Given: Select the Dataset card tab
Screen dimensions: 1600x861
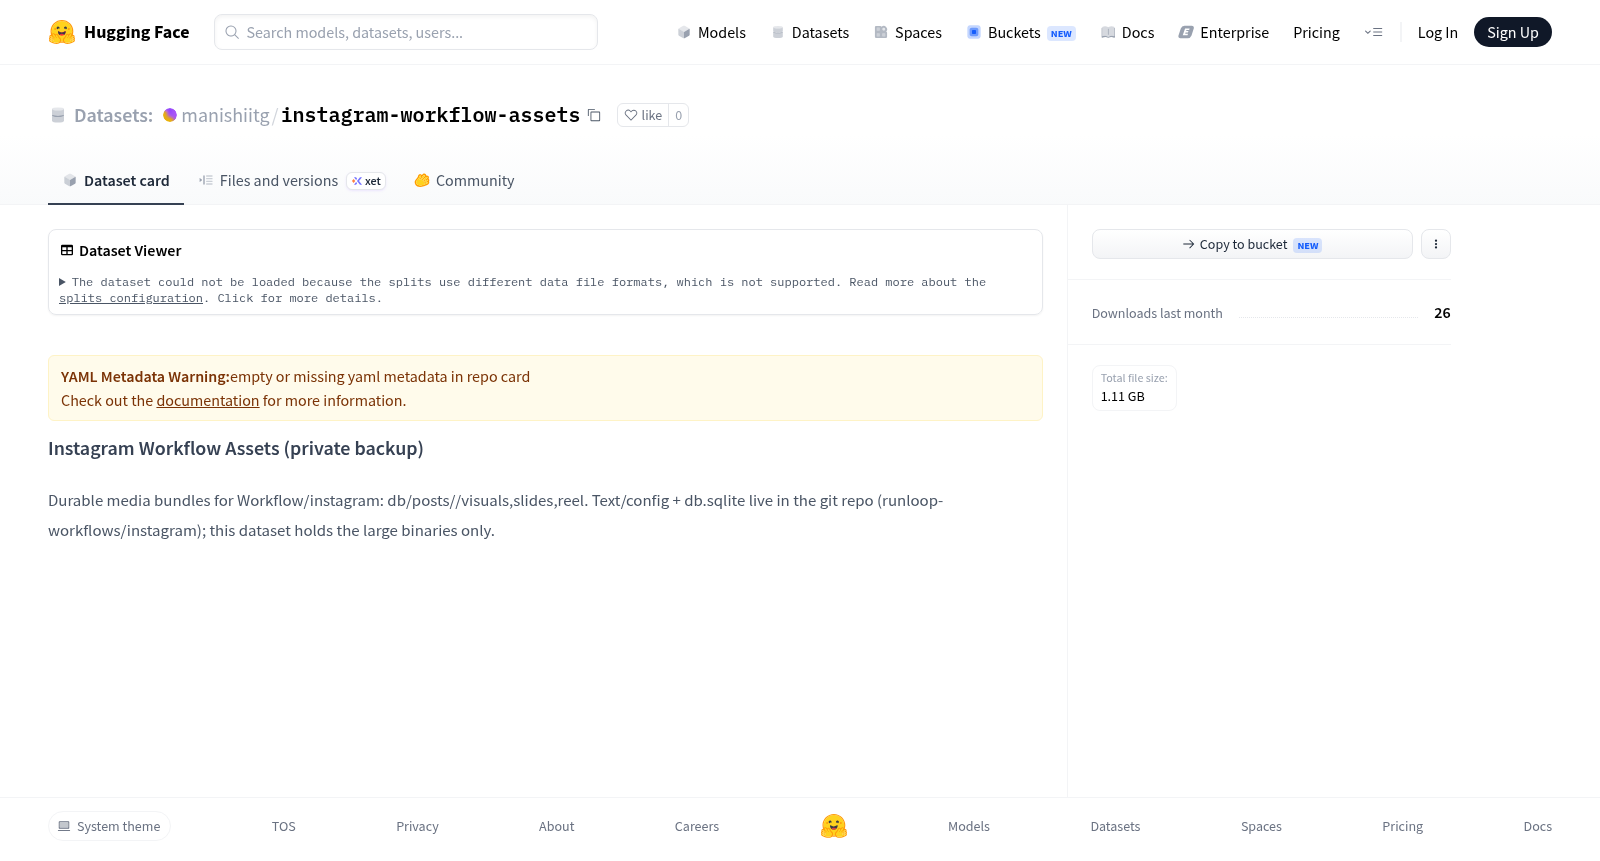Looking at the screenshot, I should coord(116,181).
